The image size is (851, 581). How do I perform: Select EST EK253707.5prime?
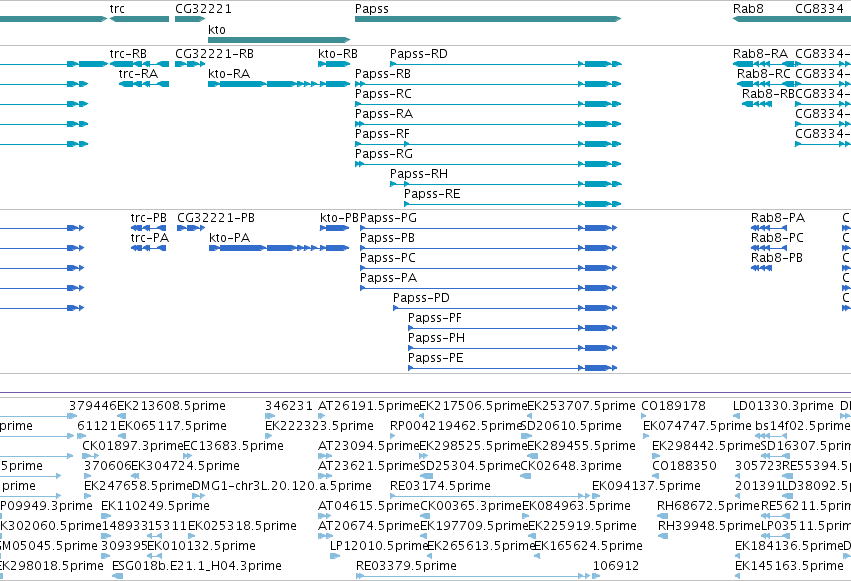point(581,406)
